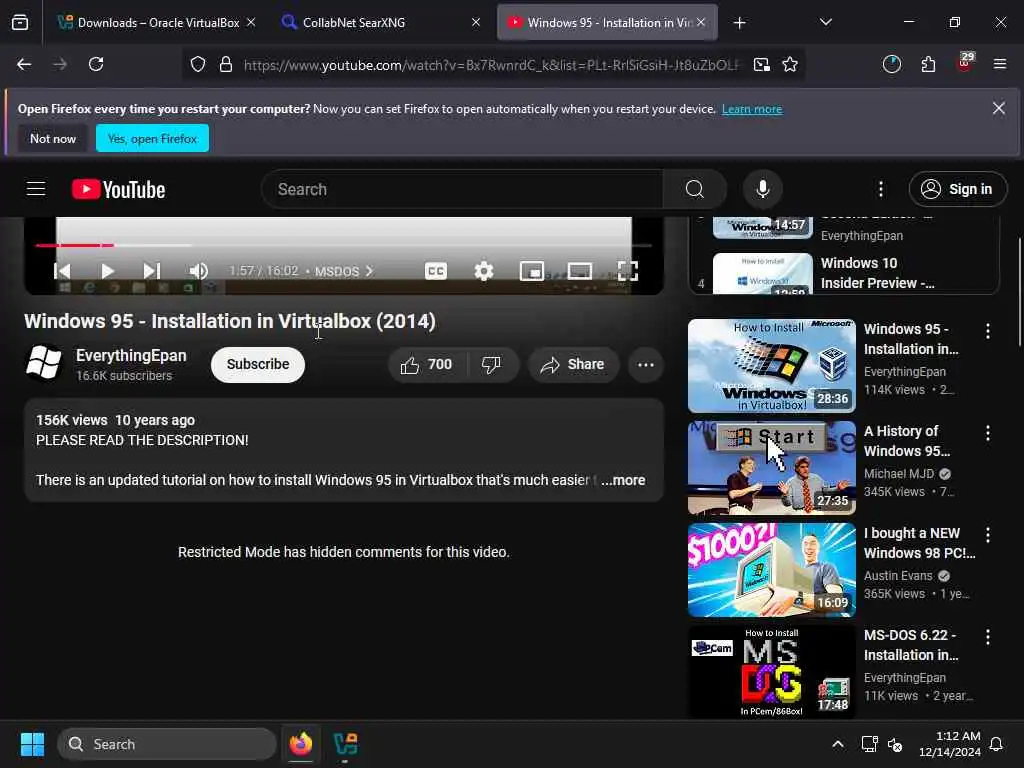The width and height of the screenshot is (1024, 768).
Task: Open Firefox View icon
Action: click(x=20, y=23)
